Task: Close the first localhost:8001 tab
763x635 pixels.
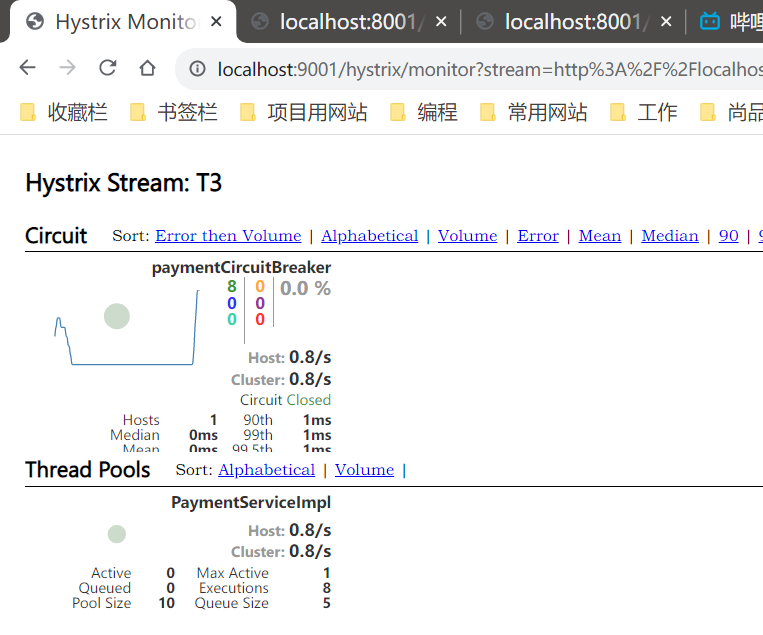Action: (441, 21)
